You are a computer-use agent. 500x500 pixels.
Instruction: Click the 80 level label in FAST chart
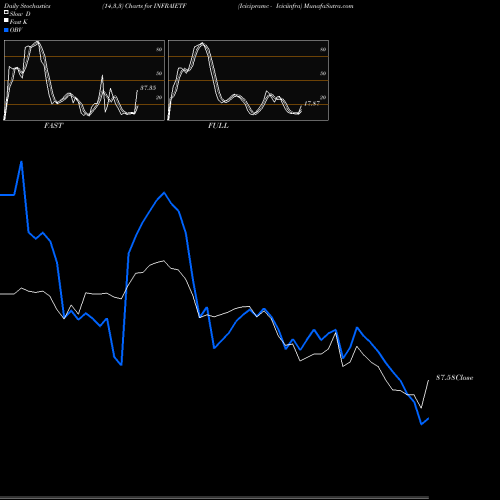tap(159, 49)
